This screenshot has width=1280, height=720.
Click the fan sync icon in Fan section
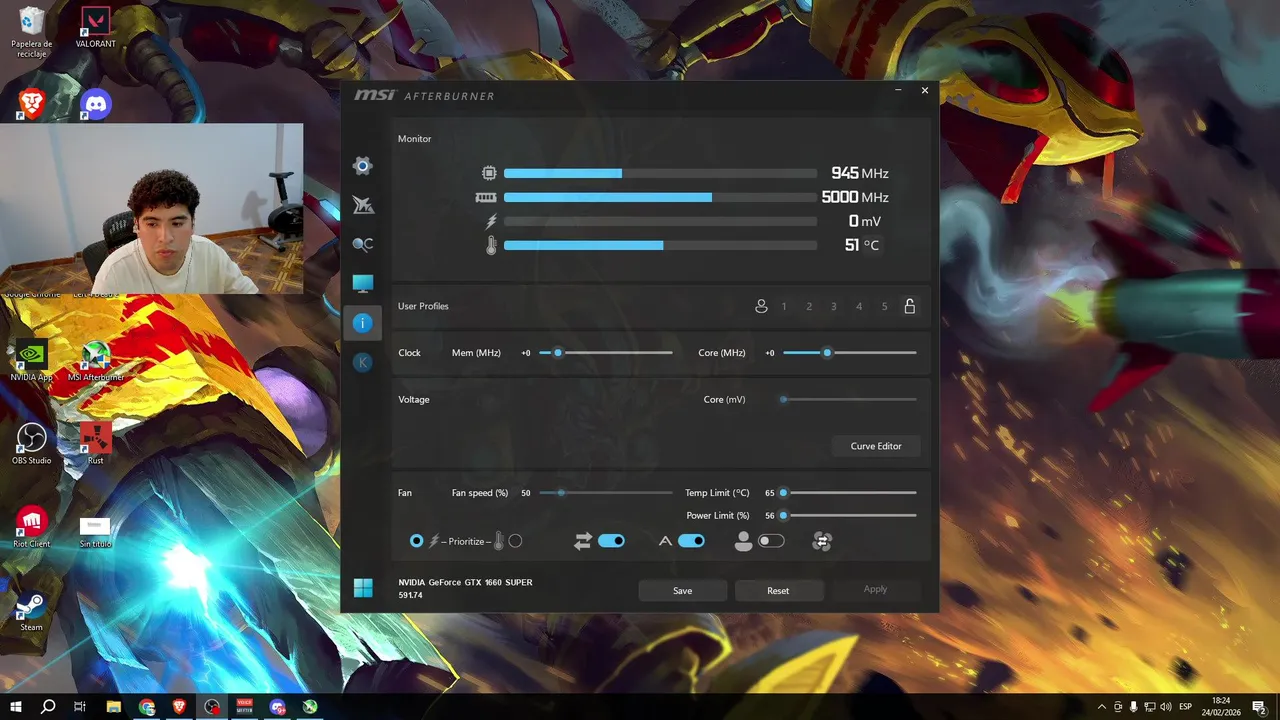click(x=822, y=541)
